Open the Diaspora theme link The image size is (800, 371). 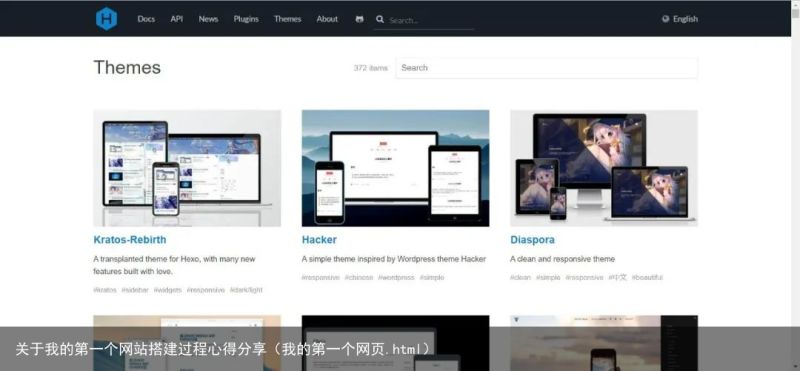(x=532, y=239)
